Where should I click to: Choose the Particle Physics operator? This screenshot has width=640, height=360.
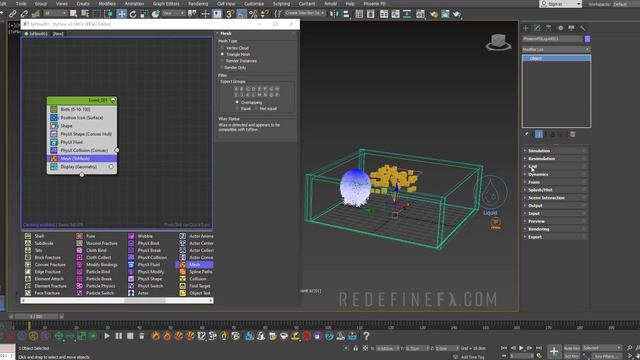pos(96,286)
